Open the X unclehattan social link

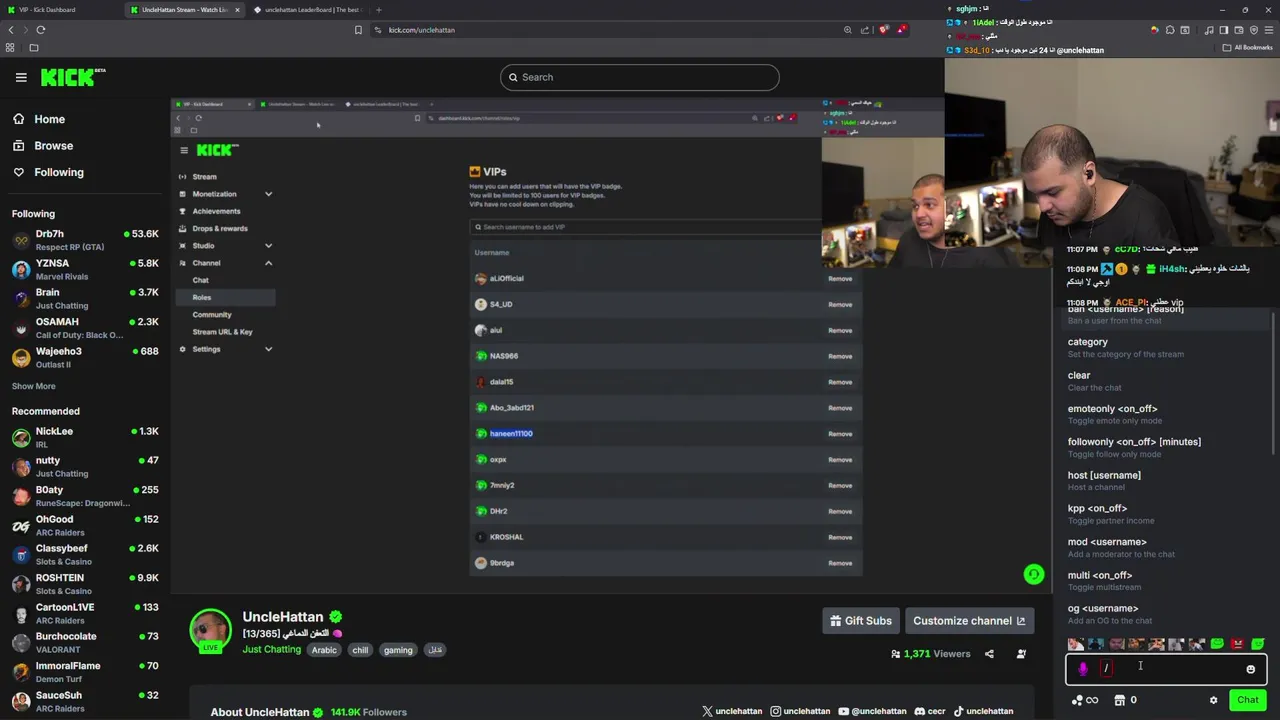point(732,711)
